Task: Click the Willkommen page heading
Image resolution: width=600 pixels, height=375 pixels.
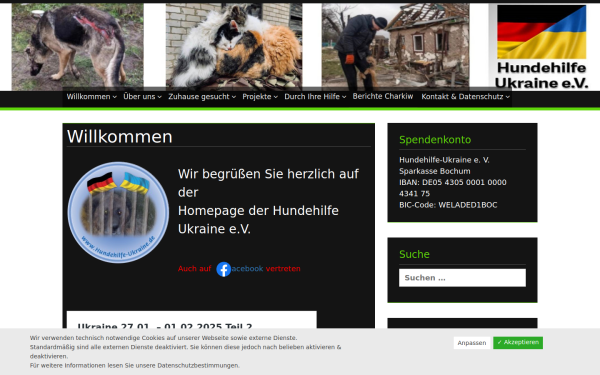Action: pyautogui.click(x=120, y=137)
